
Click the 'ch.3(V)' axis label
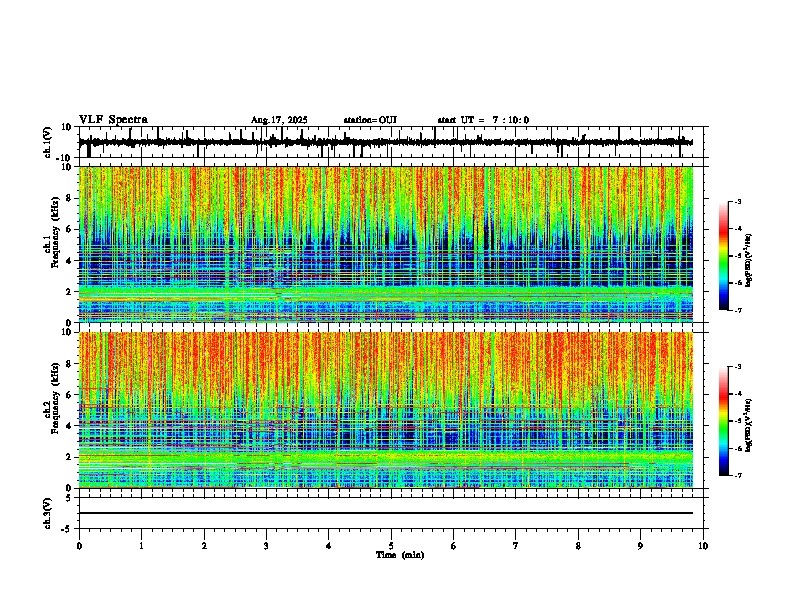pyautogui.click(x=48, y=514)
